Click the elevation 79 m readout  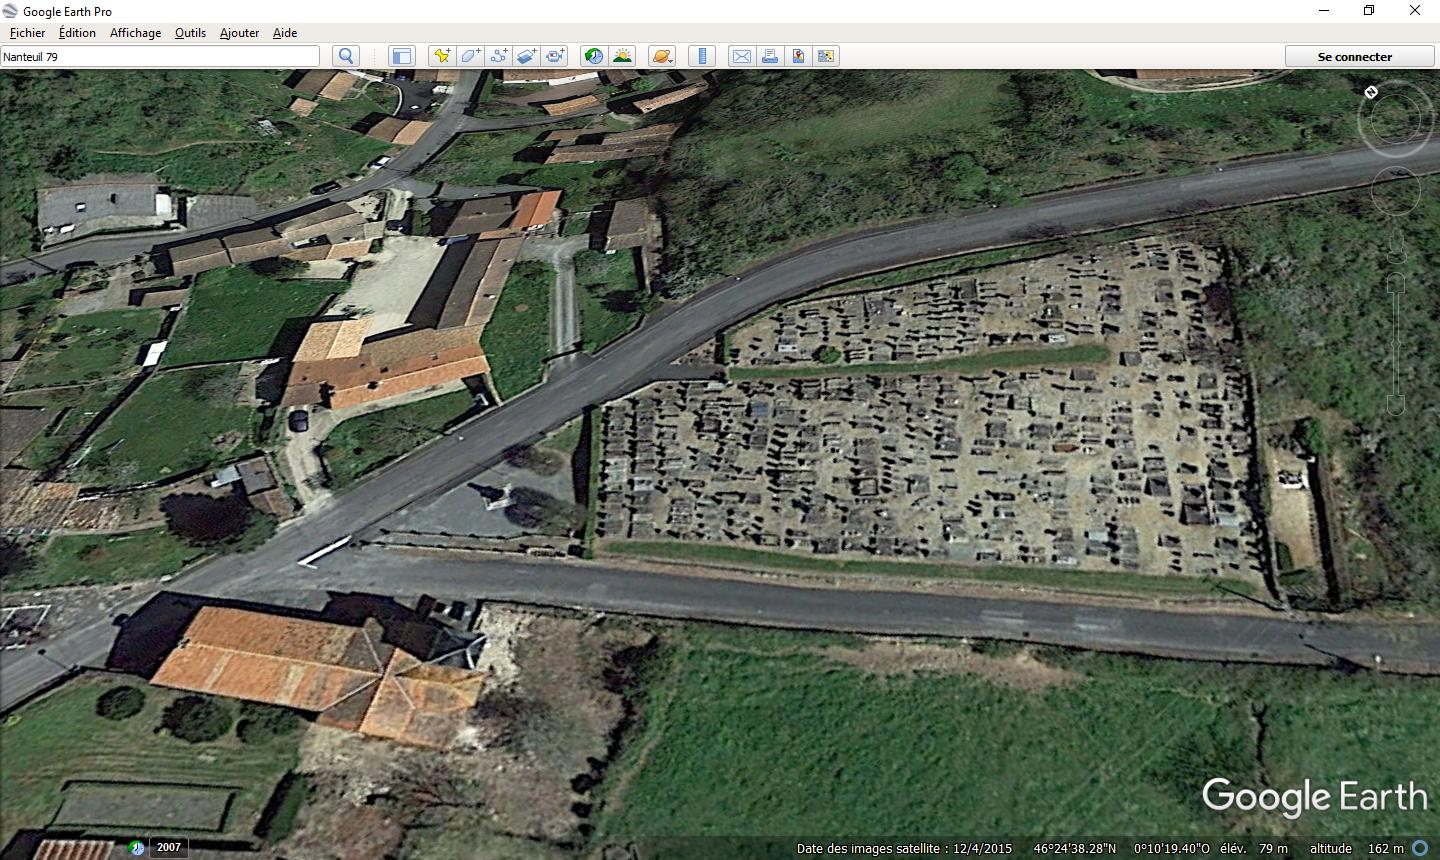click(x=1273, y=848)
